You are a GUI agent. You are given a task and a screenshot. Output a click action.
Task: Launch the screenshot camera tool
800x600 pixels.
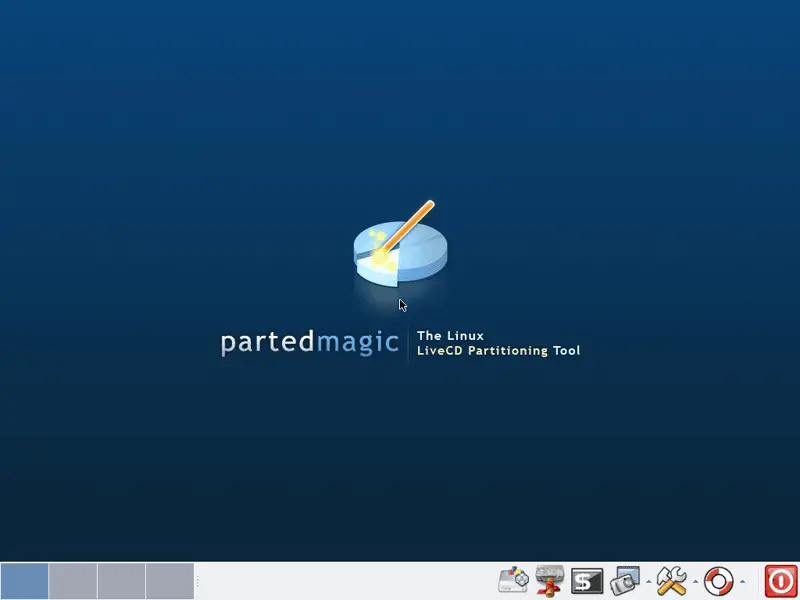point(625,581)
